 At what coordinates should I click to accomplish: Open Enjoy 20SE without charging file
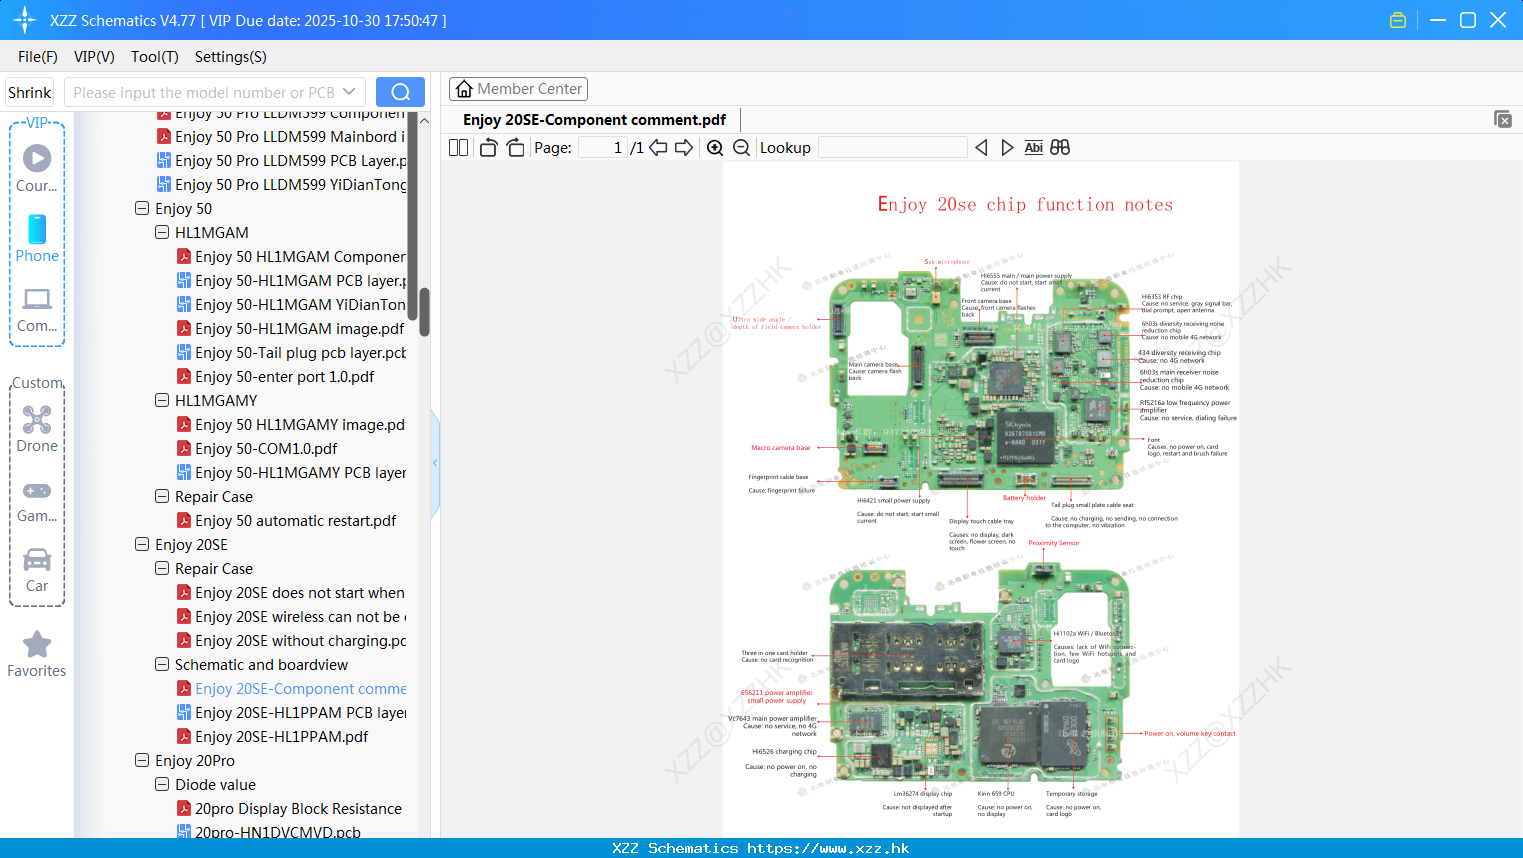coord(291,640)
